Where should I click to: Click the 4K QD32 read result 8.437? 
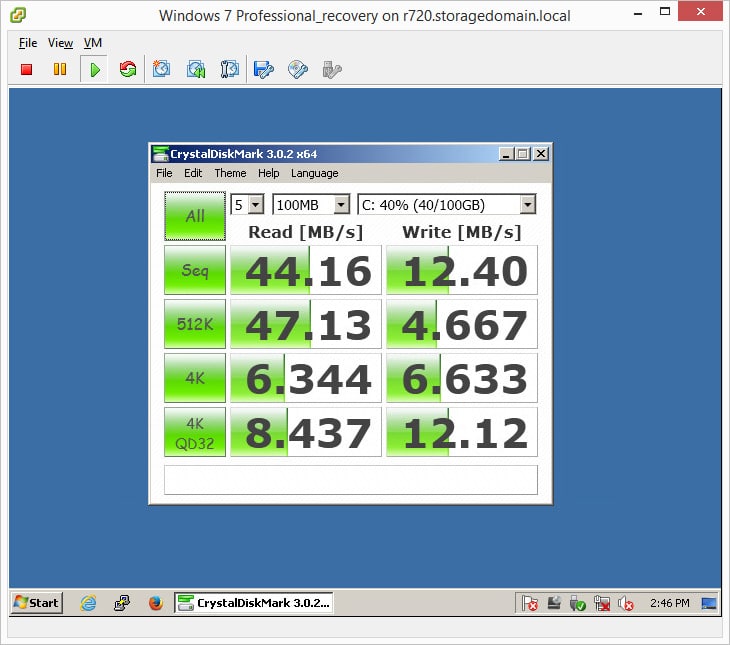pos(306,432)
